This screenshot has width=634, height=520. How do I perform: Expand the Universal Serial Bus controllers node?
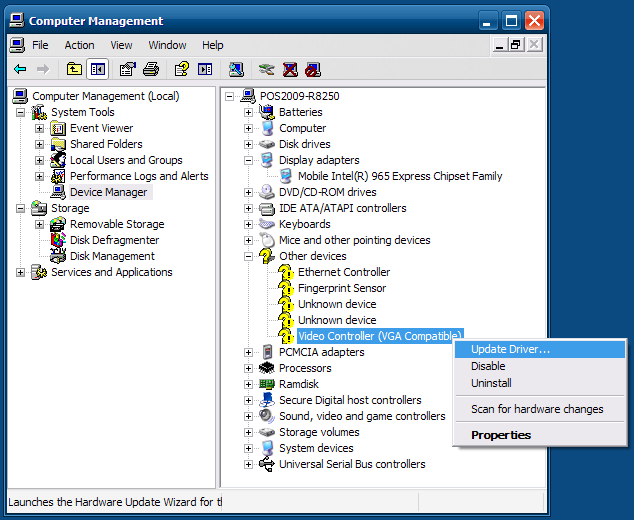click(248, 464)
